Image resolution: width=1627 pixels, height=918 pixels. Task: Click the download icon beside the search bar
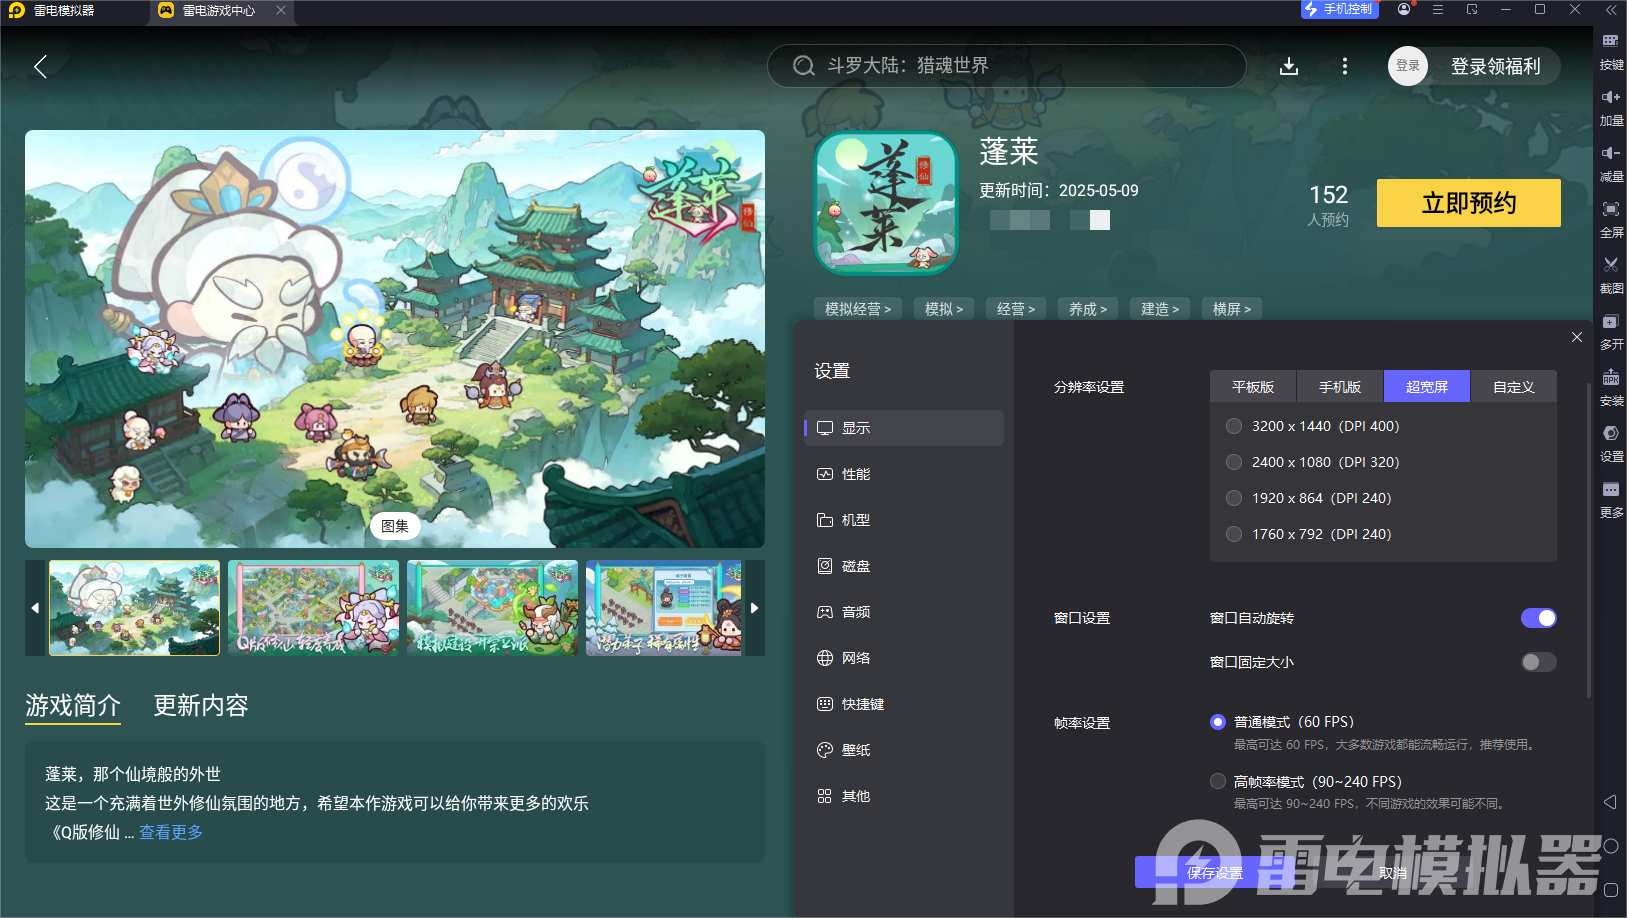tap(1289, 66)
